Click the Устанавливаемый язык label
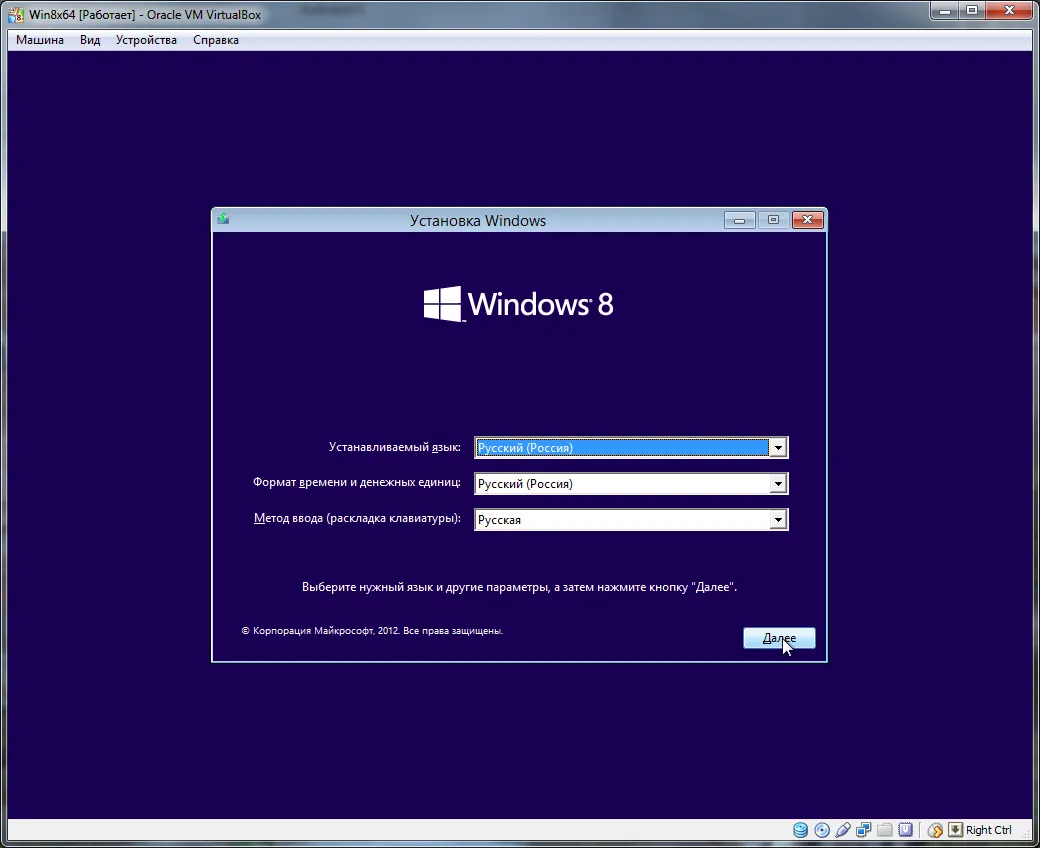Viewport: 1040px width, 848px height. click(395, 448)
